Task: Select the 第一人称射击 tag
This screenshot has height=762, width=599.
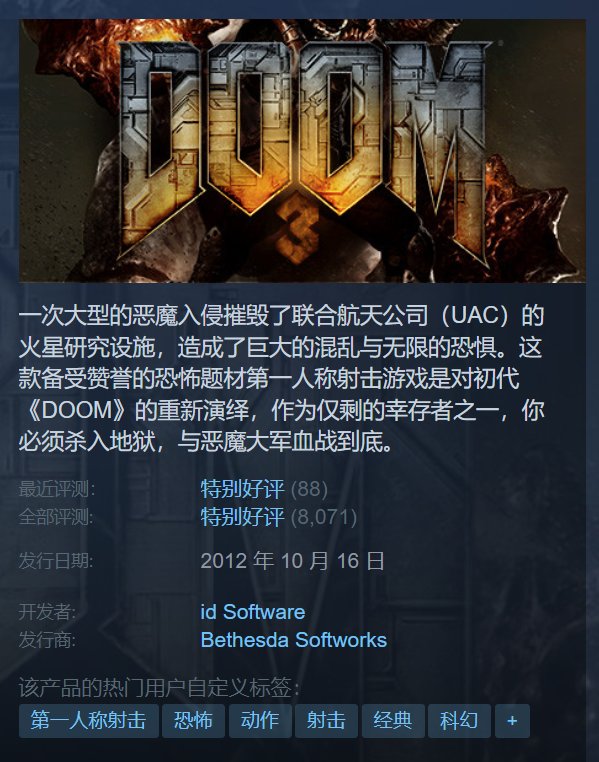Action: coord(89,721)
